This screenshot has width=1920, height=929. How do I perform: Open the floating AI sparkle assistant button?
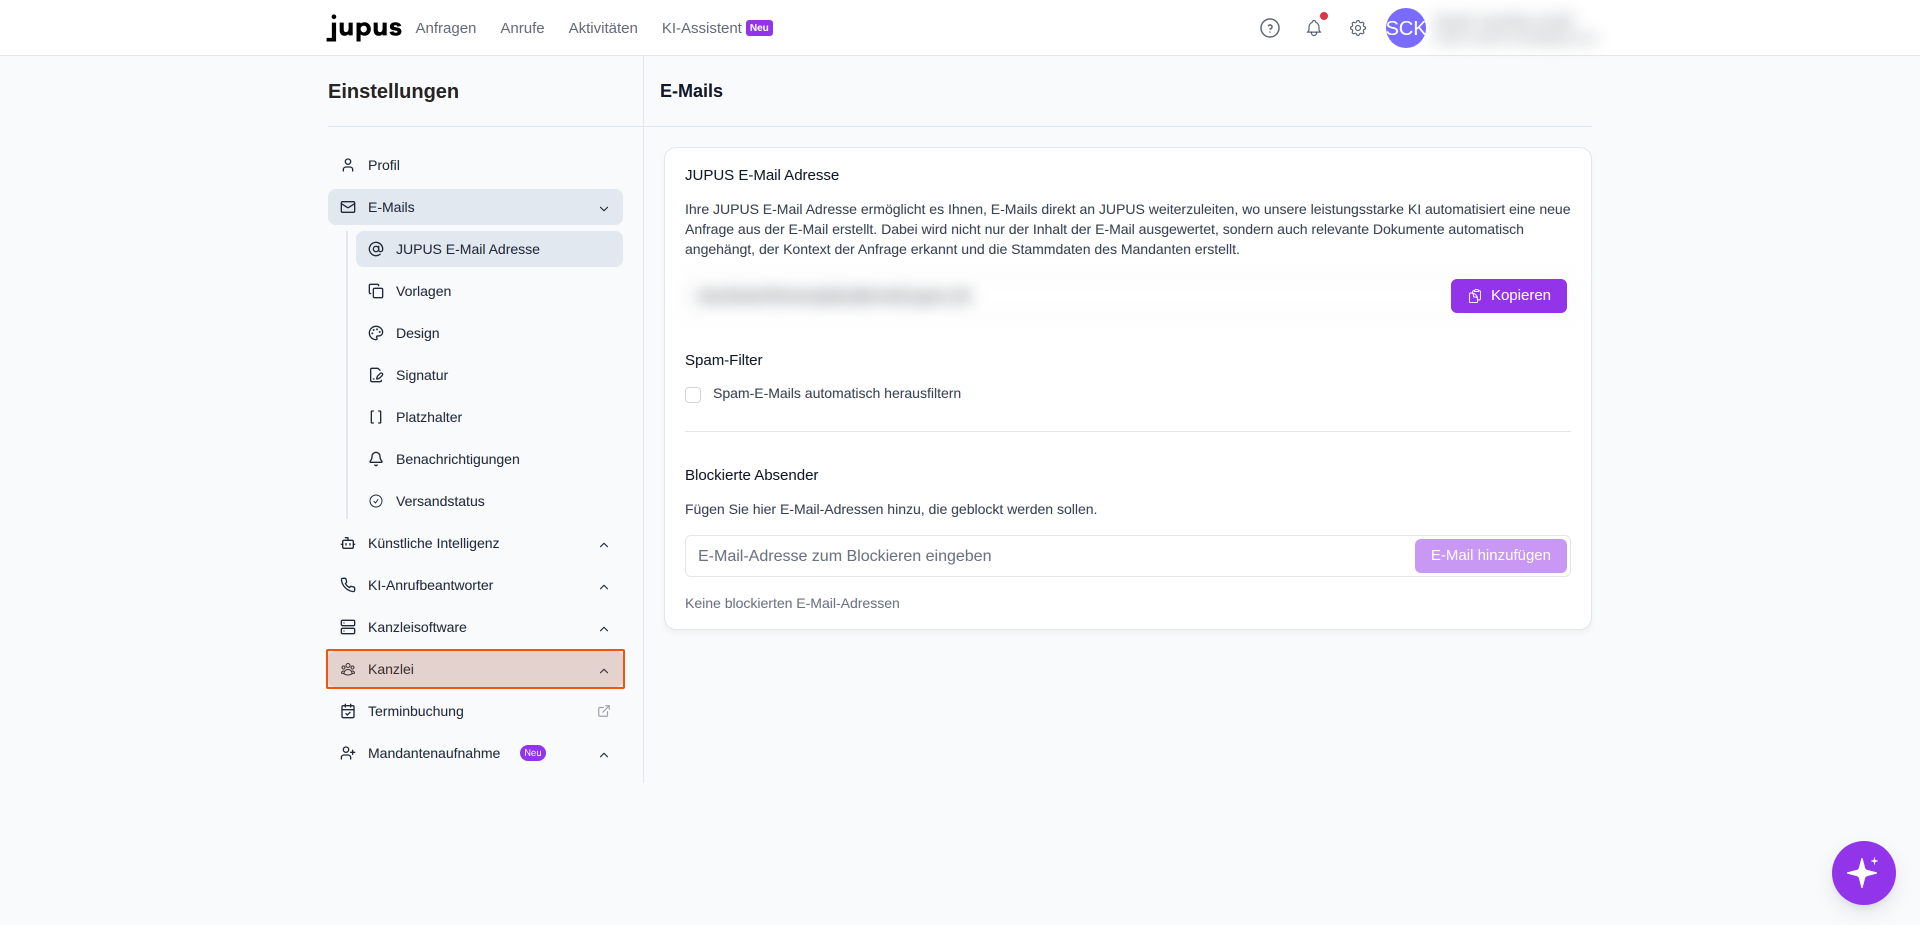tap(1863, 873)
